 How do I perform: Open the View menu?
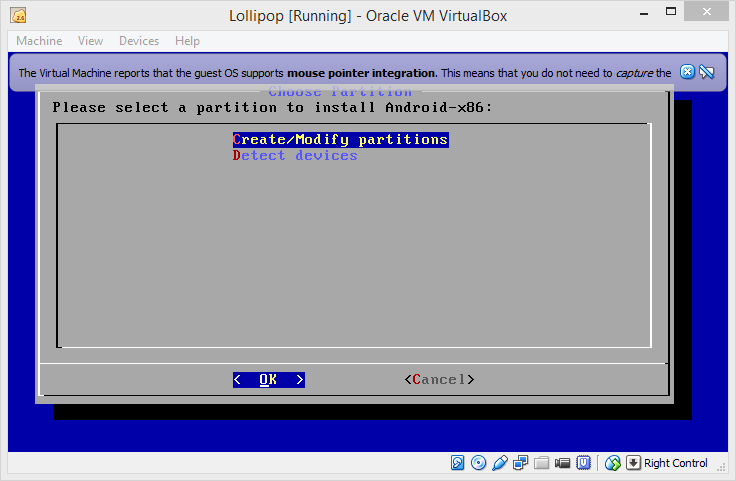90,41
